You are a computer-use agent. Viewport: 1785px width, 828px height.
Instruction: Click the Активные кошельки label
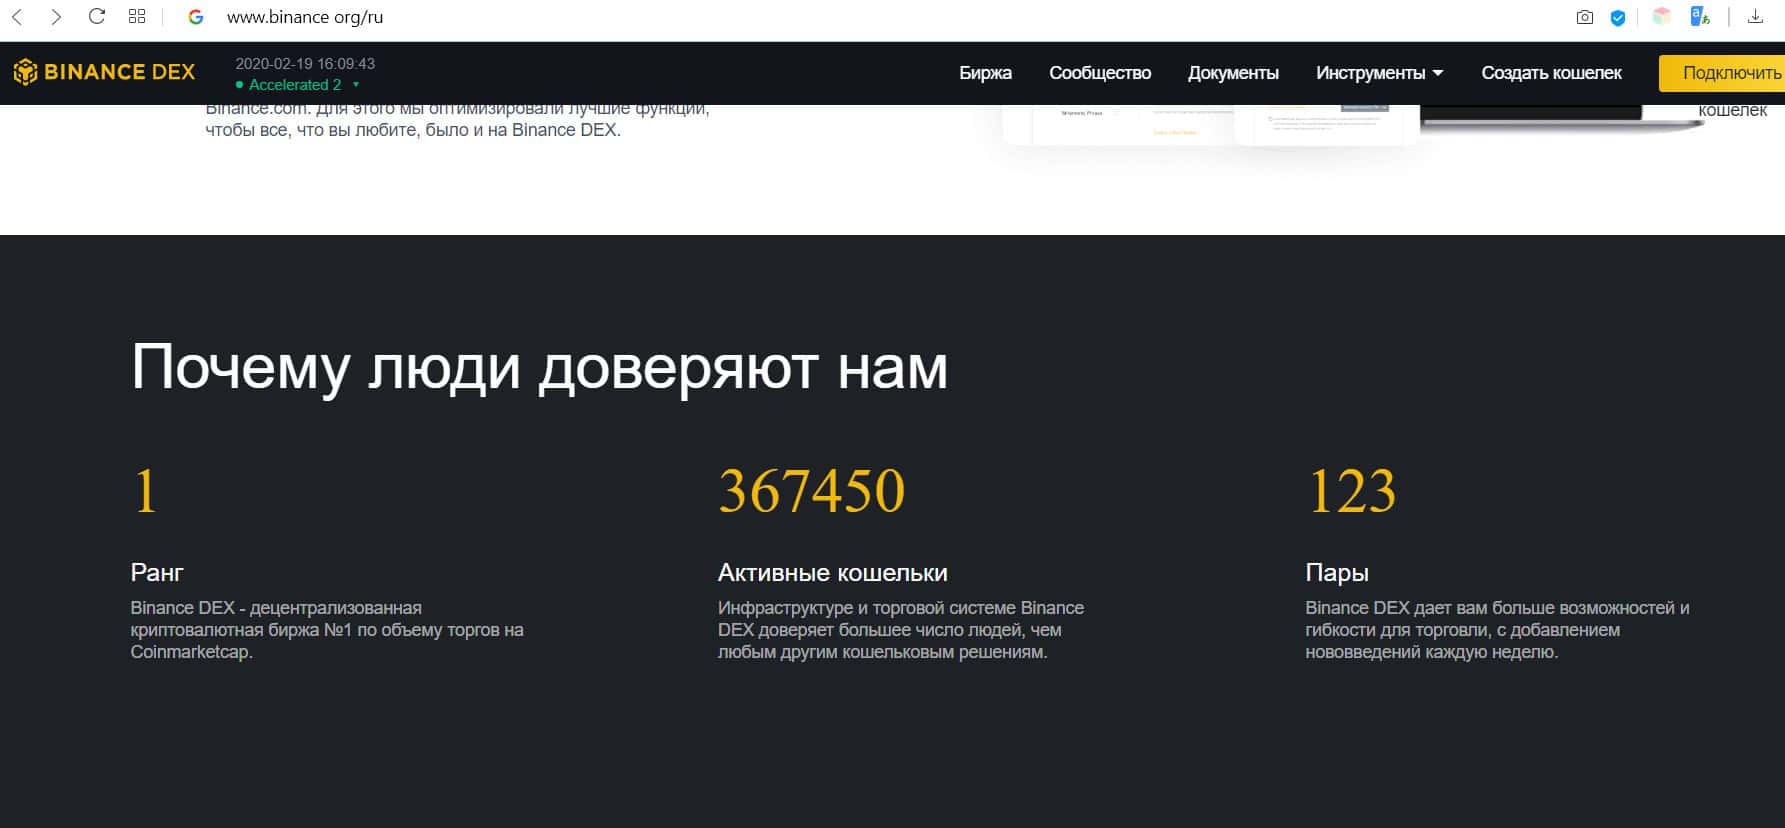(x=832, y=573)
